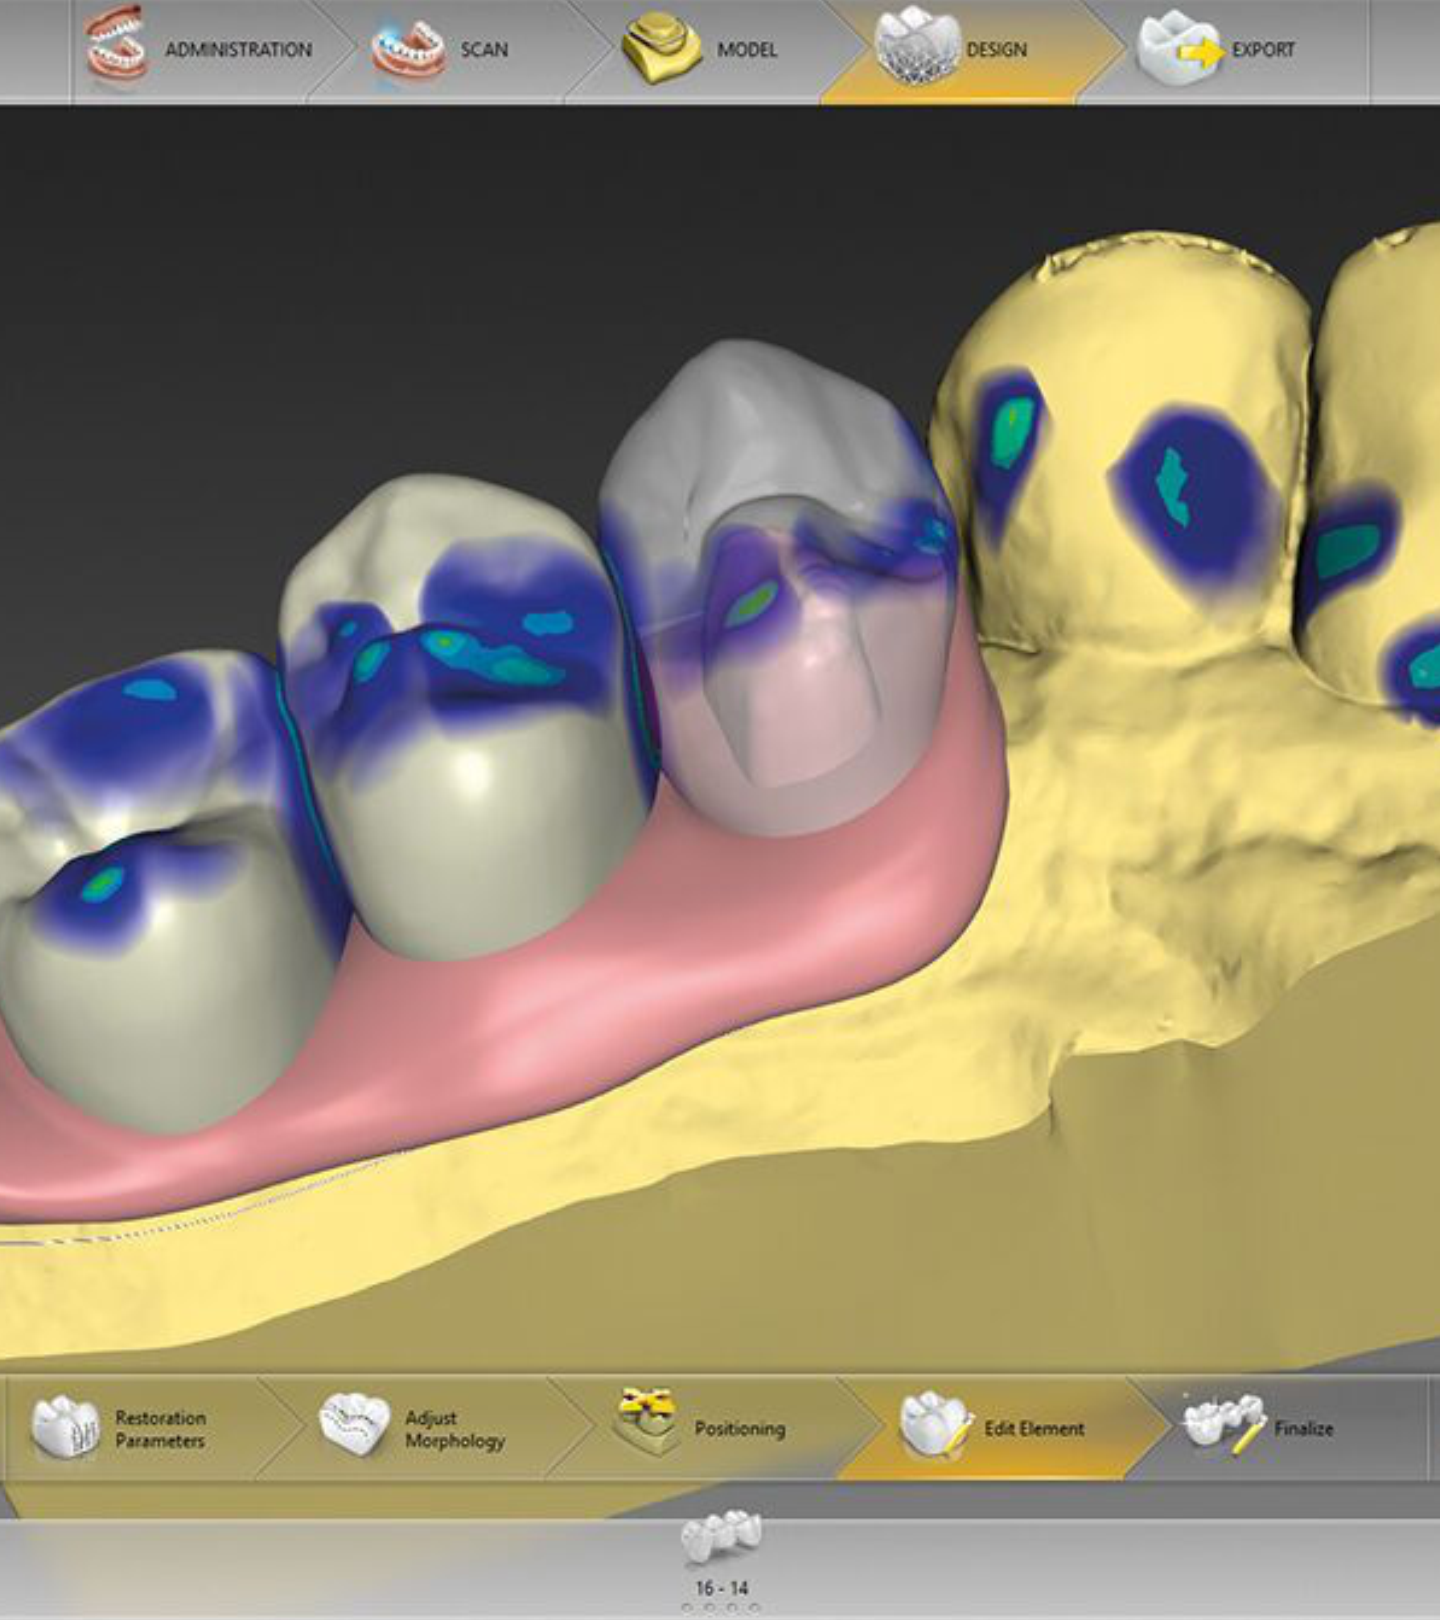Click the Design phase wireframe tooth icon

pyautogui.click(x=916, y=46)
